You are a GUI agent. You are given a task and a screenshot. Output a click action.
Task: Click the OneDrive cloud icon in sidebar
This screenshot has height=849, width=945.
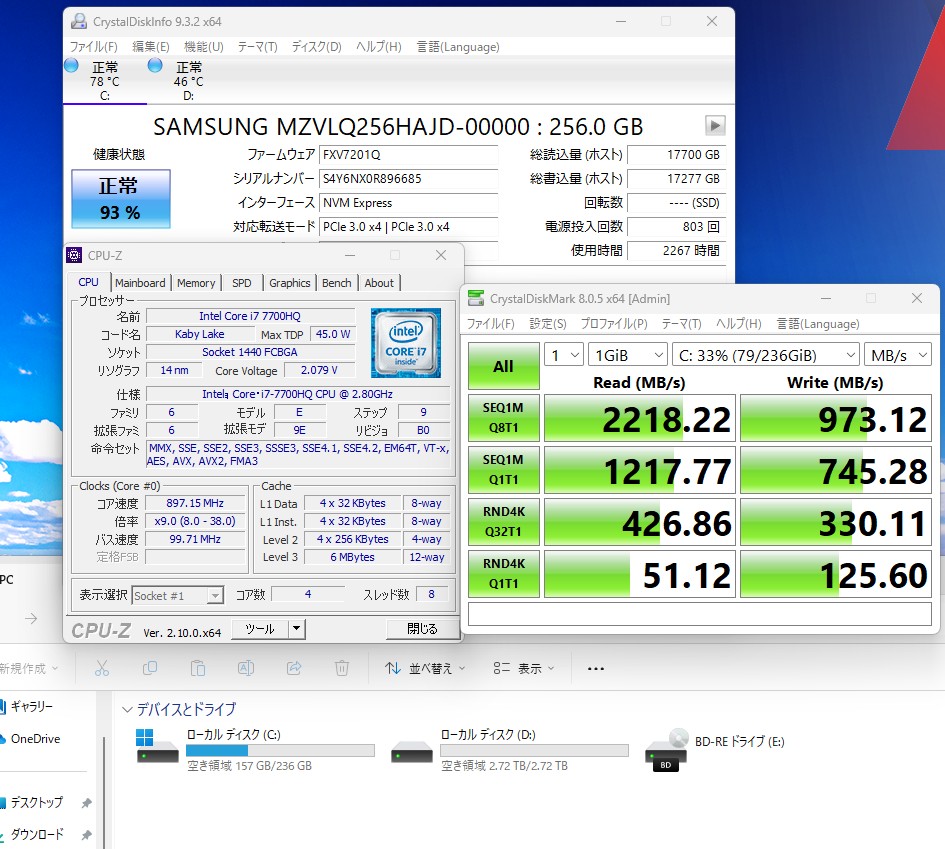coord(2,739)
